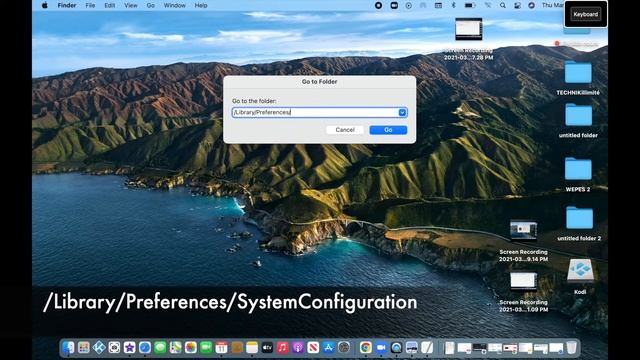This screenshot has width=640, height=360.
Task: Open Launchpad in the Dock
Action: (x=84, y=347)
